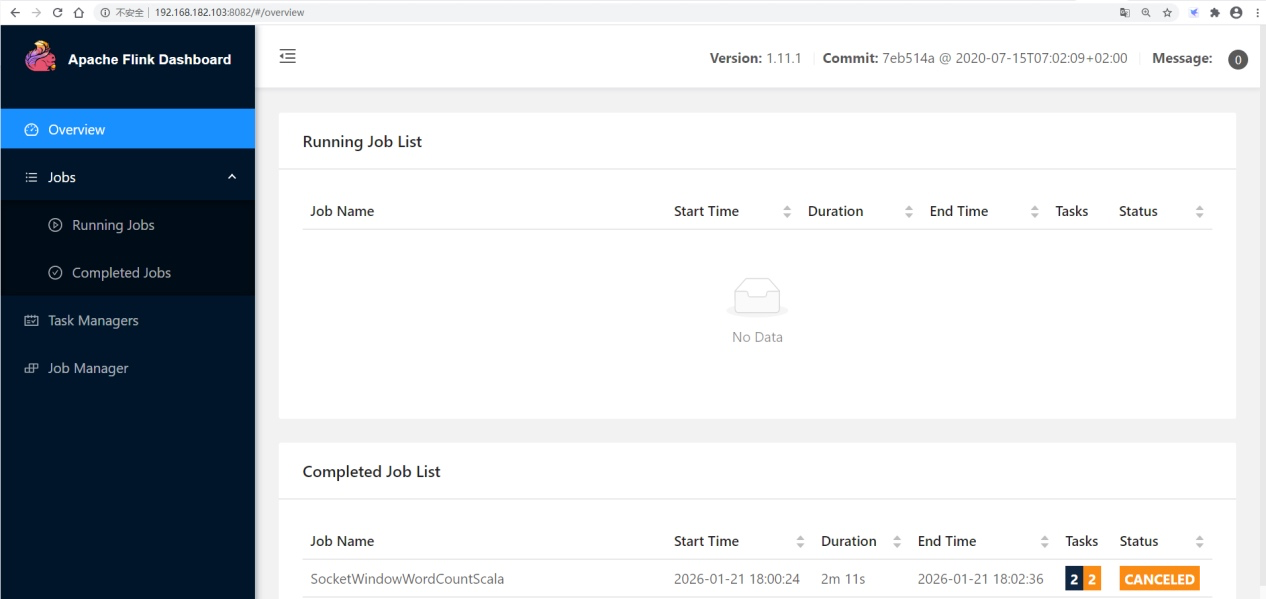Click the message count badge showing 0
Screen dimensions: 1266x599
(x=1238, y=60)
